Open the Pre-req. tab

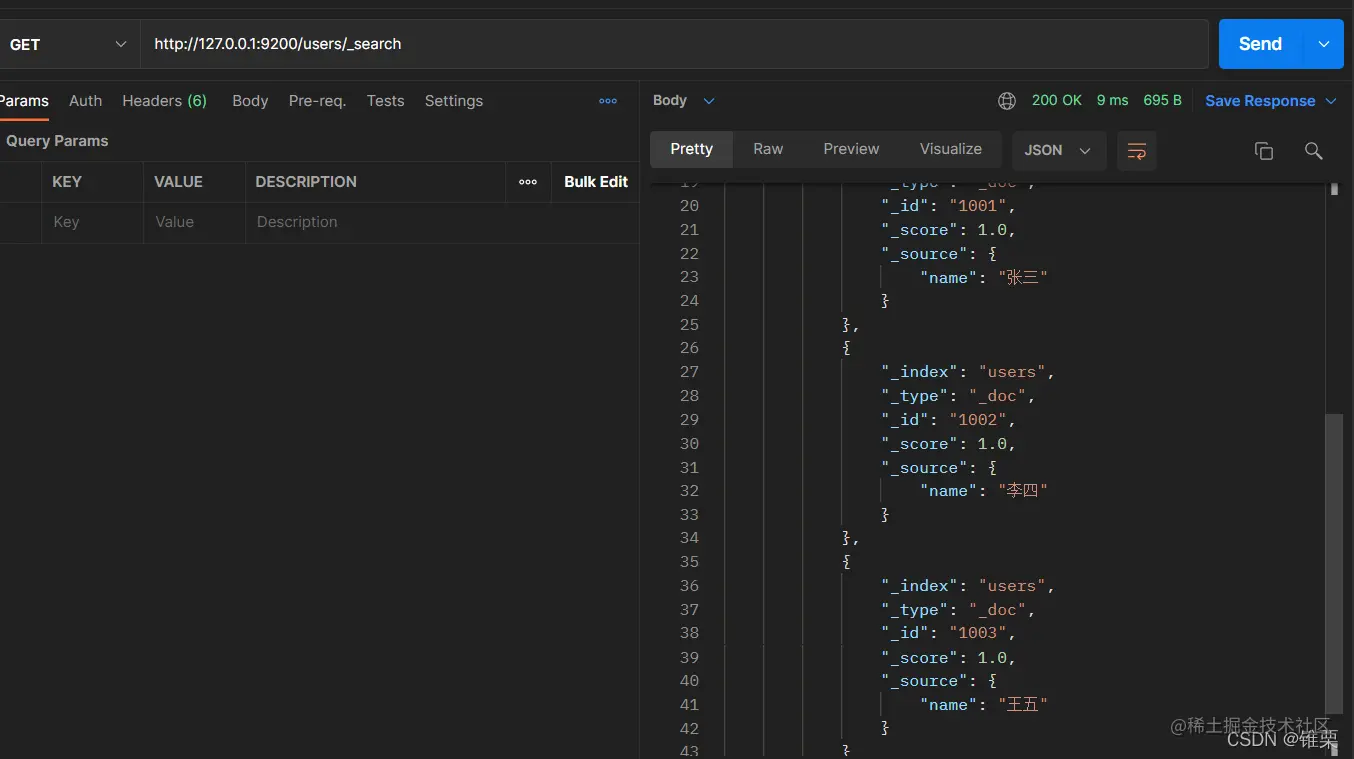click(x=317, y=101)
